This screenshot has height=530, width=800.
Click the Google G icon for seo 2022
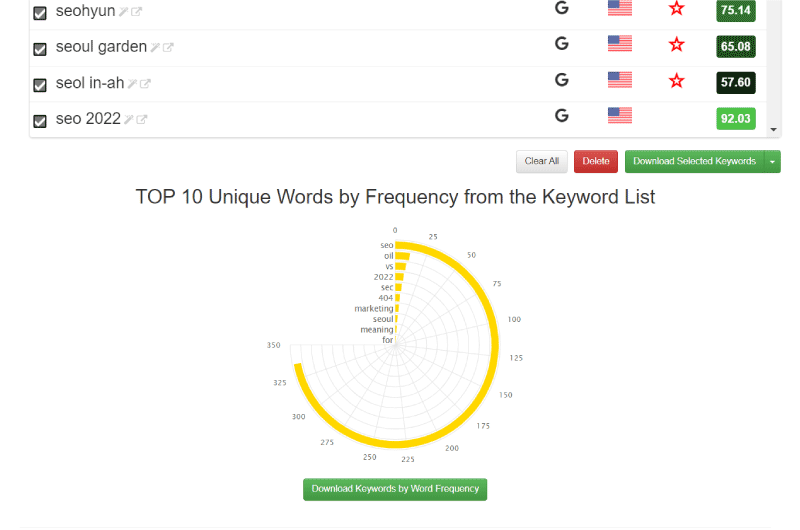coord(562,116)
